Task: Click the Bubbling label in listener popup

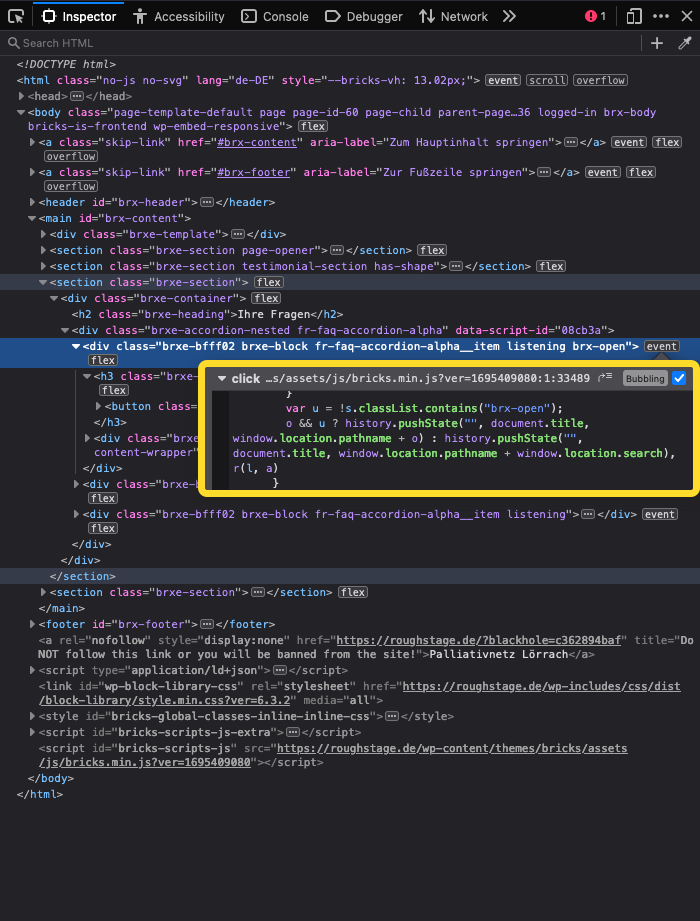Action: point(645,379)
